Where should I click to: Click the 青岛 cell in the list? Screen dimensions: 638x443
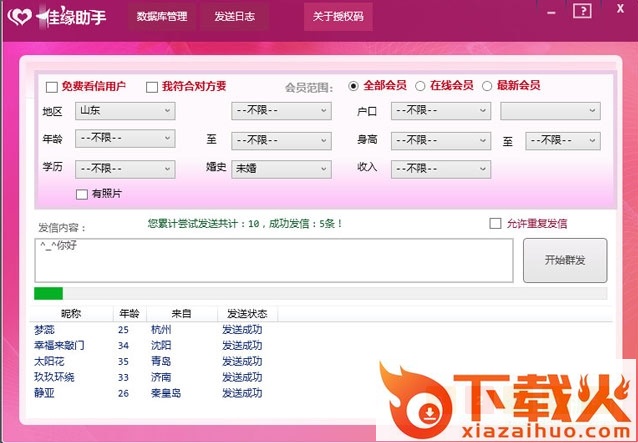161,361
